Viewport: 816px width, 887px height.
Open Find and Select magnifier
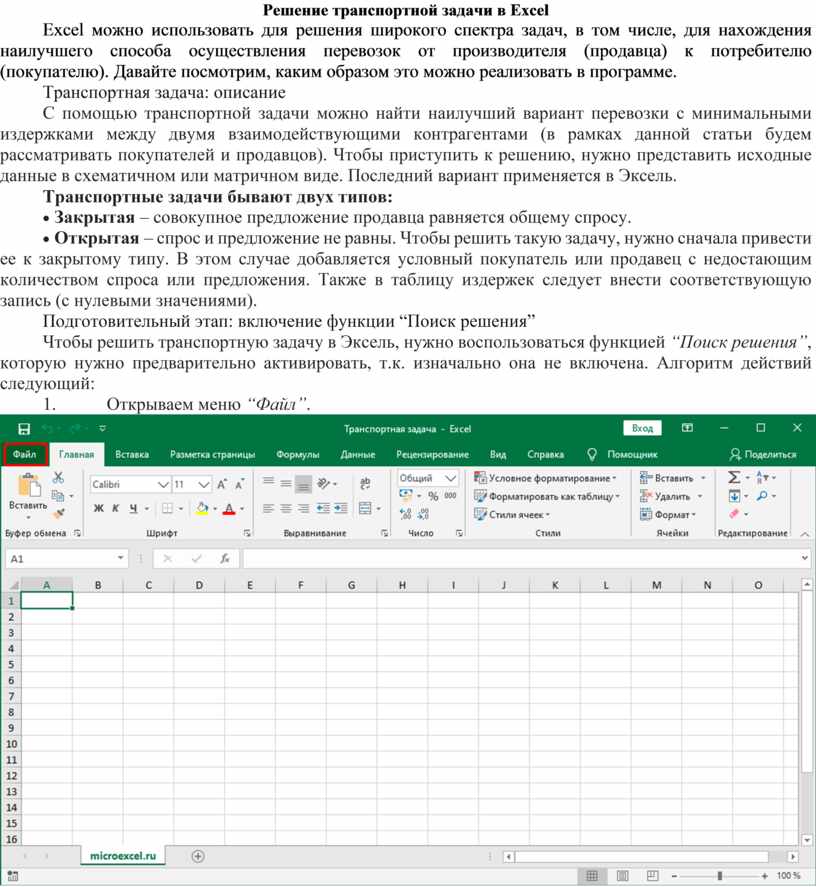click(x=762, y=496)
